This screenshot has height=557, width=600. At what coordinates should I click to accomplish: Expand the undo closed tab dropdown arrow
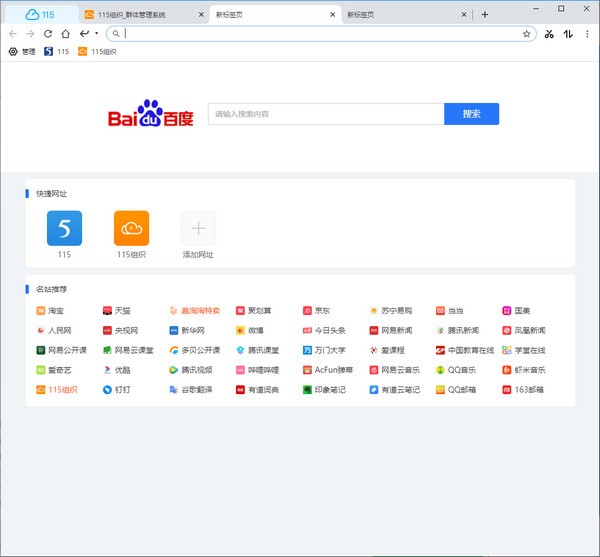[96, 33]
